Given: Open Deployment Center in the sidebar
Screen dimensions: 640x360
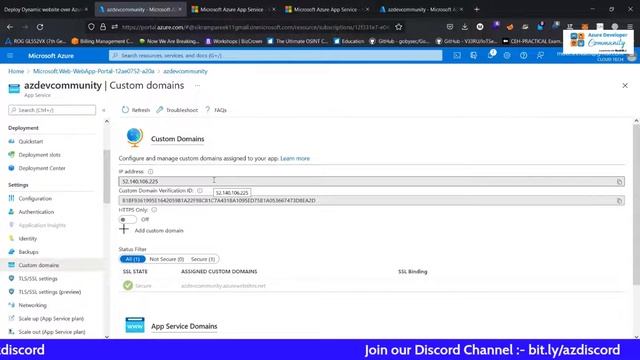Looking at the screenshot, I should 42,168.
